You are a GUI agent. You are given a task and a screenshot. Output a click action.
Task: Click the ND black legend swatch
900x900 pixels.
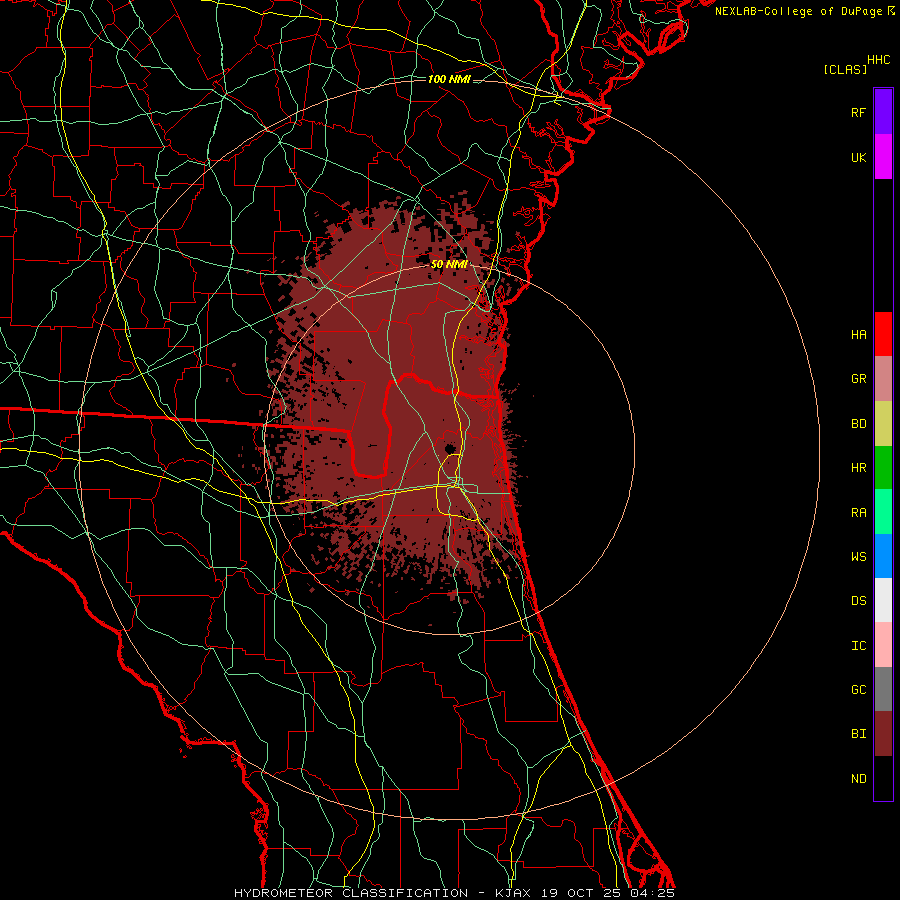coord(883,778)
